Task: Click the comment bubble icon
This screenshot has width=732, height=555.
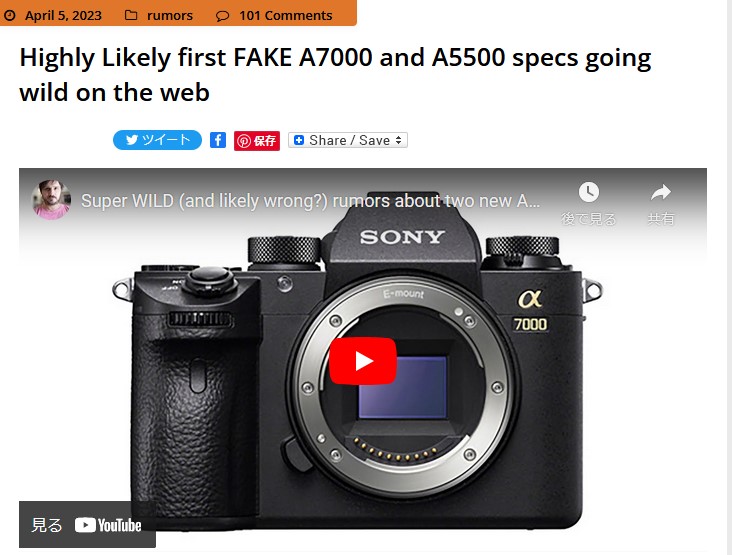Action: [222, 16]
